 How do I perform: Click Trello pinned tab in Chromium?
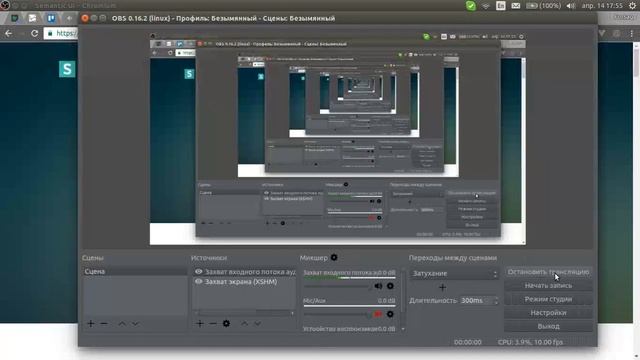pos(51,18)
